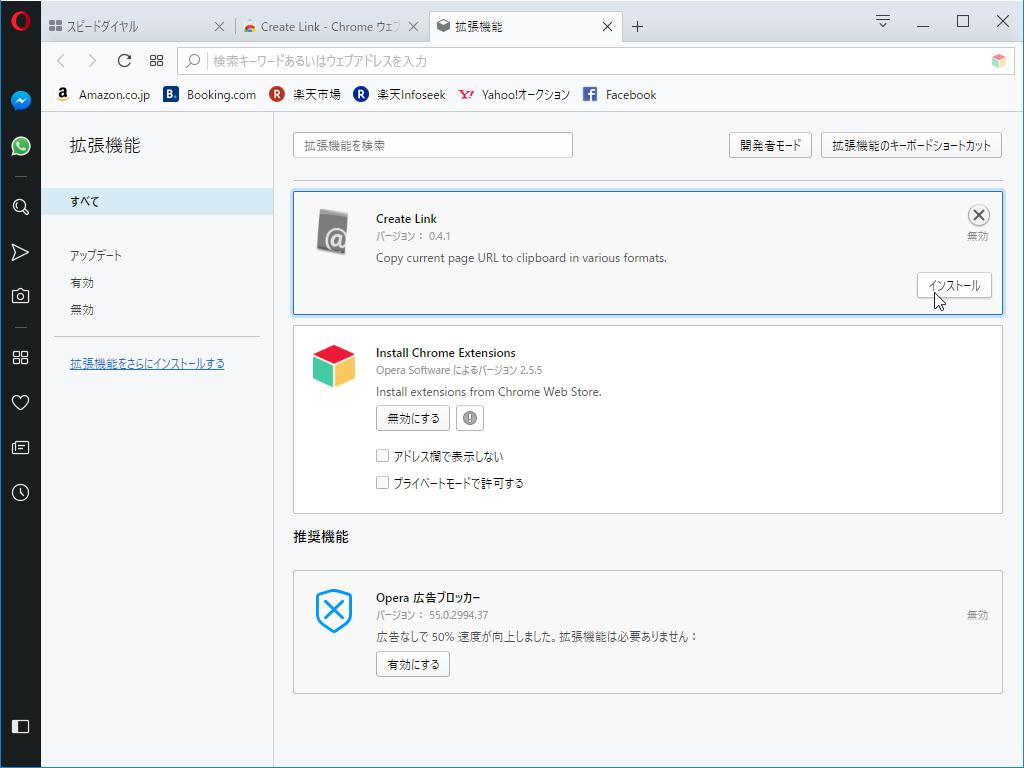Install the Create Link extension

(x=954, y=285)
